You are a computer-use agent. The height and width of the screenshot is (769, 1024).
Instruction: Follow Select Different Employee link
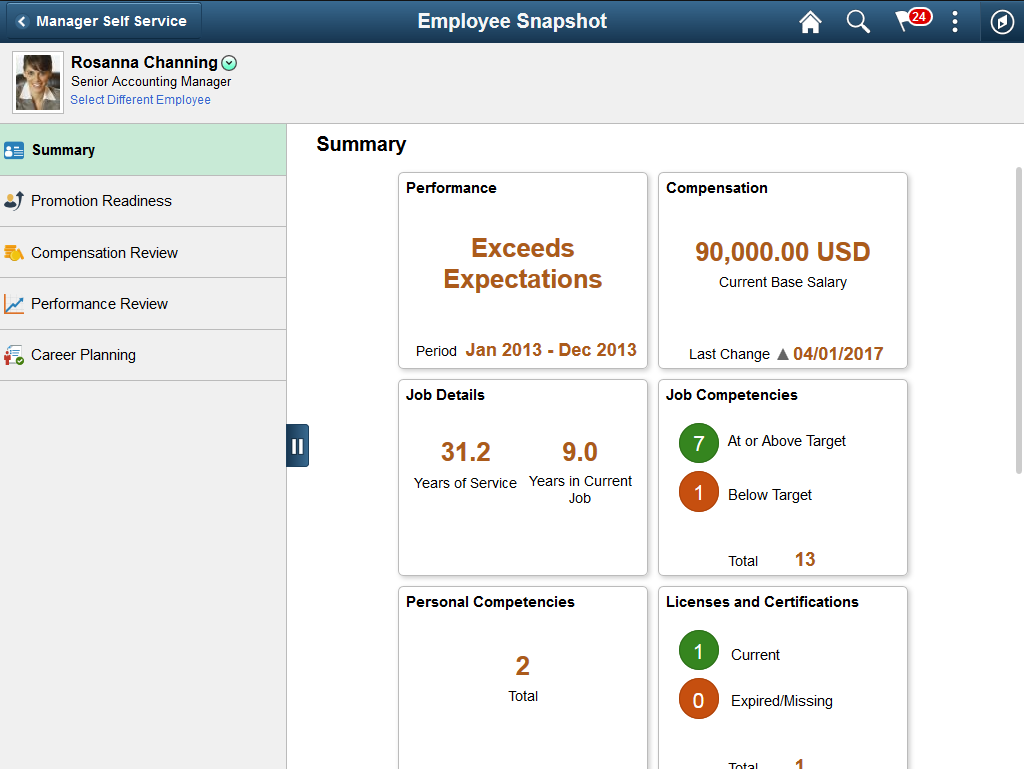pyautogui.click(x=140, y=100)
